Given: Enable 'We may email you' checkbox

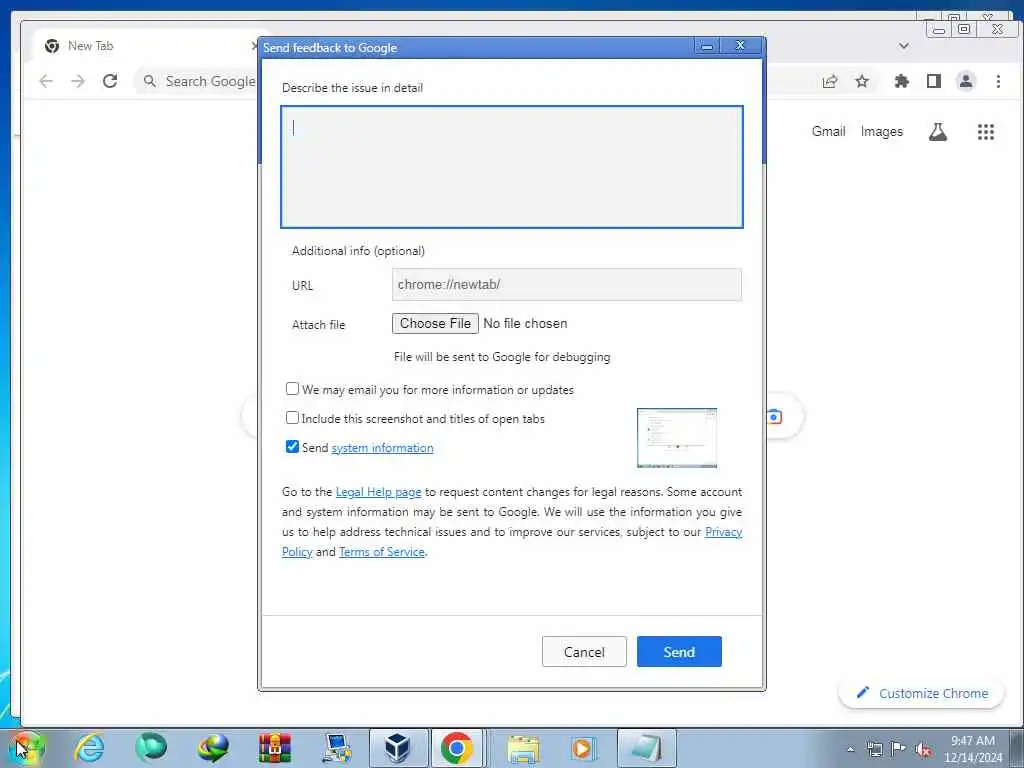Looking at the screenshot, I should (x=293, y=389).
